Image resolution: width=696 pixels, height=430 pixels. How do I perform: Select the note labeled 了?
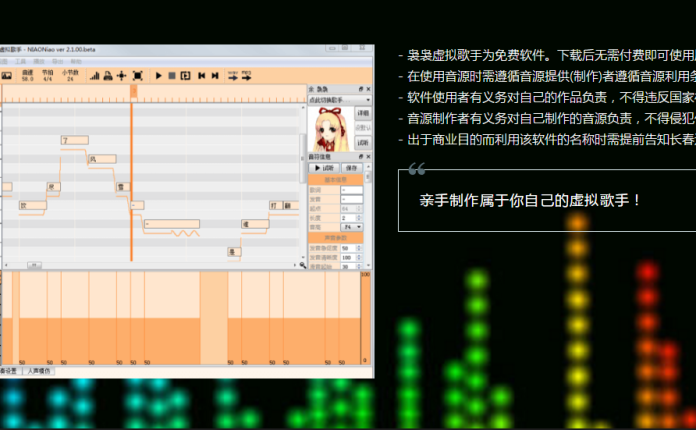pyautogui.click(x=75, y=140)
